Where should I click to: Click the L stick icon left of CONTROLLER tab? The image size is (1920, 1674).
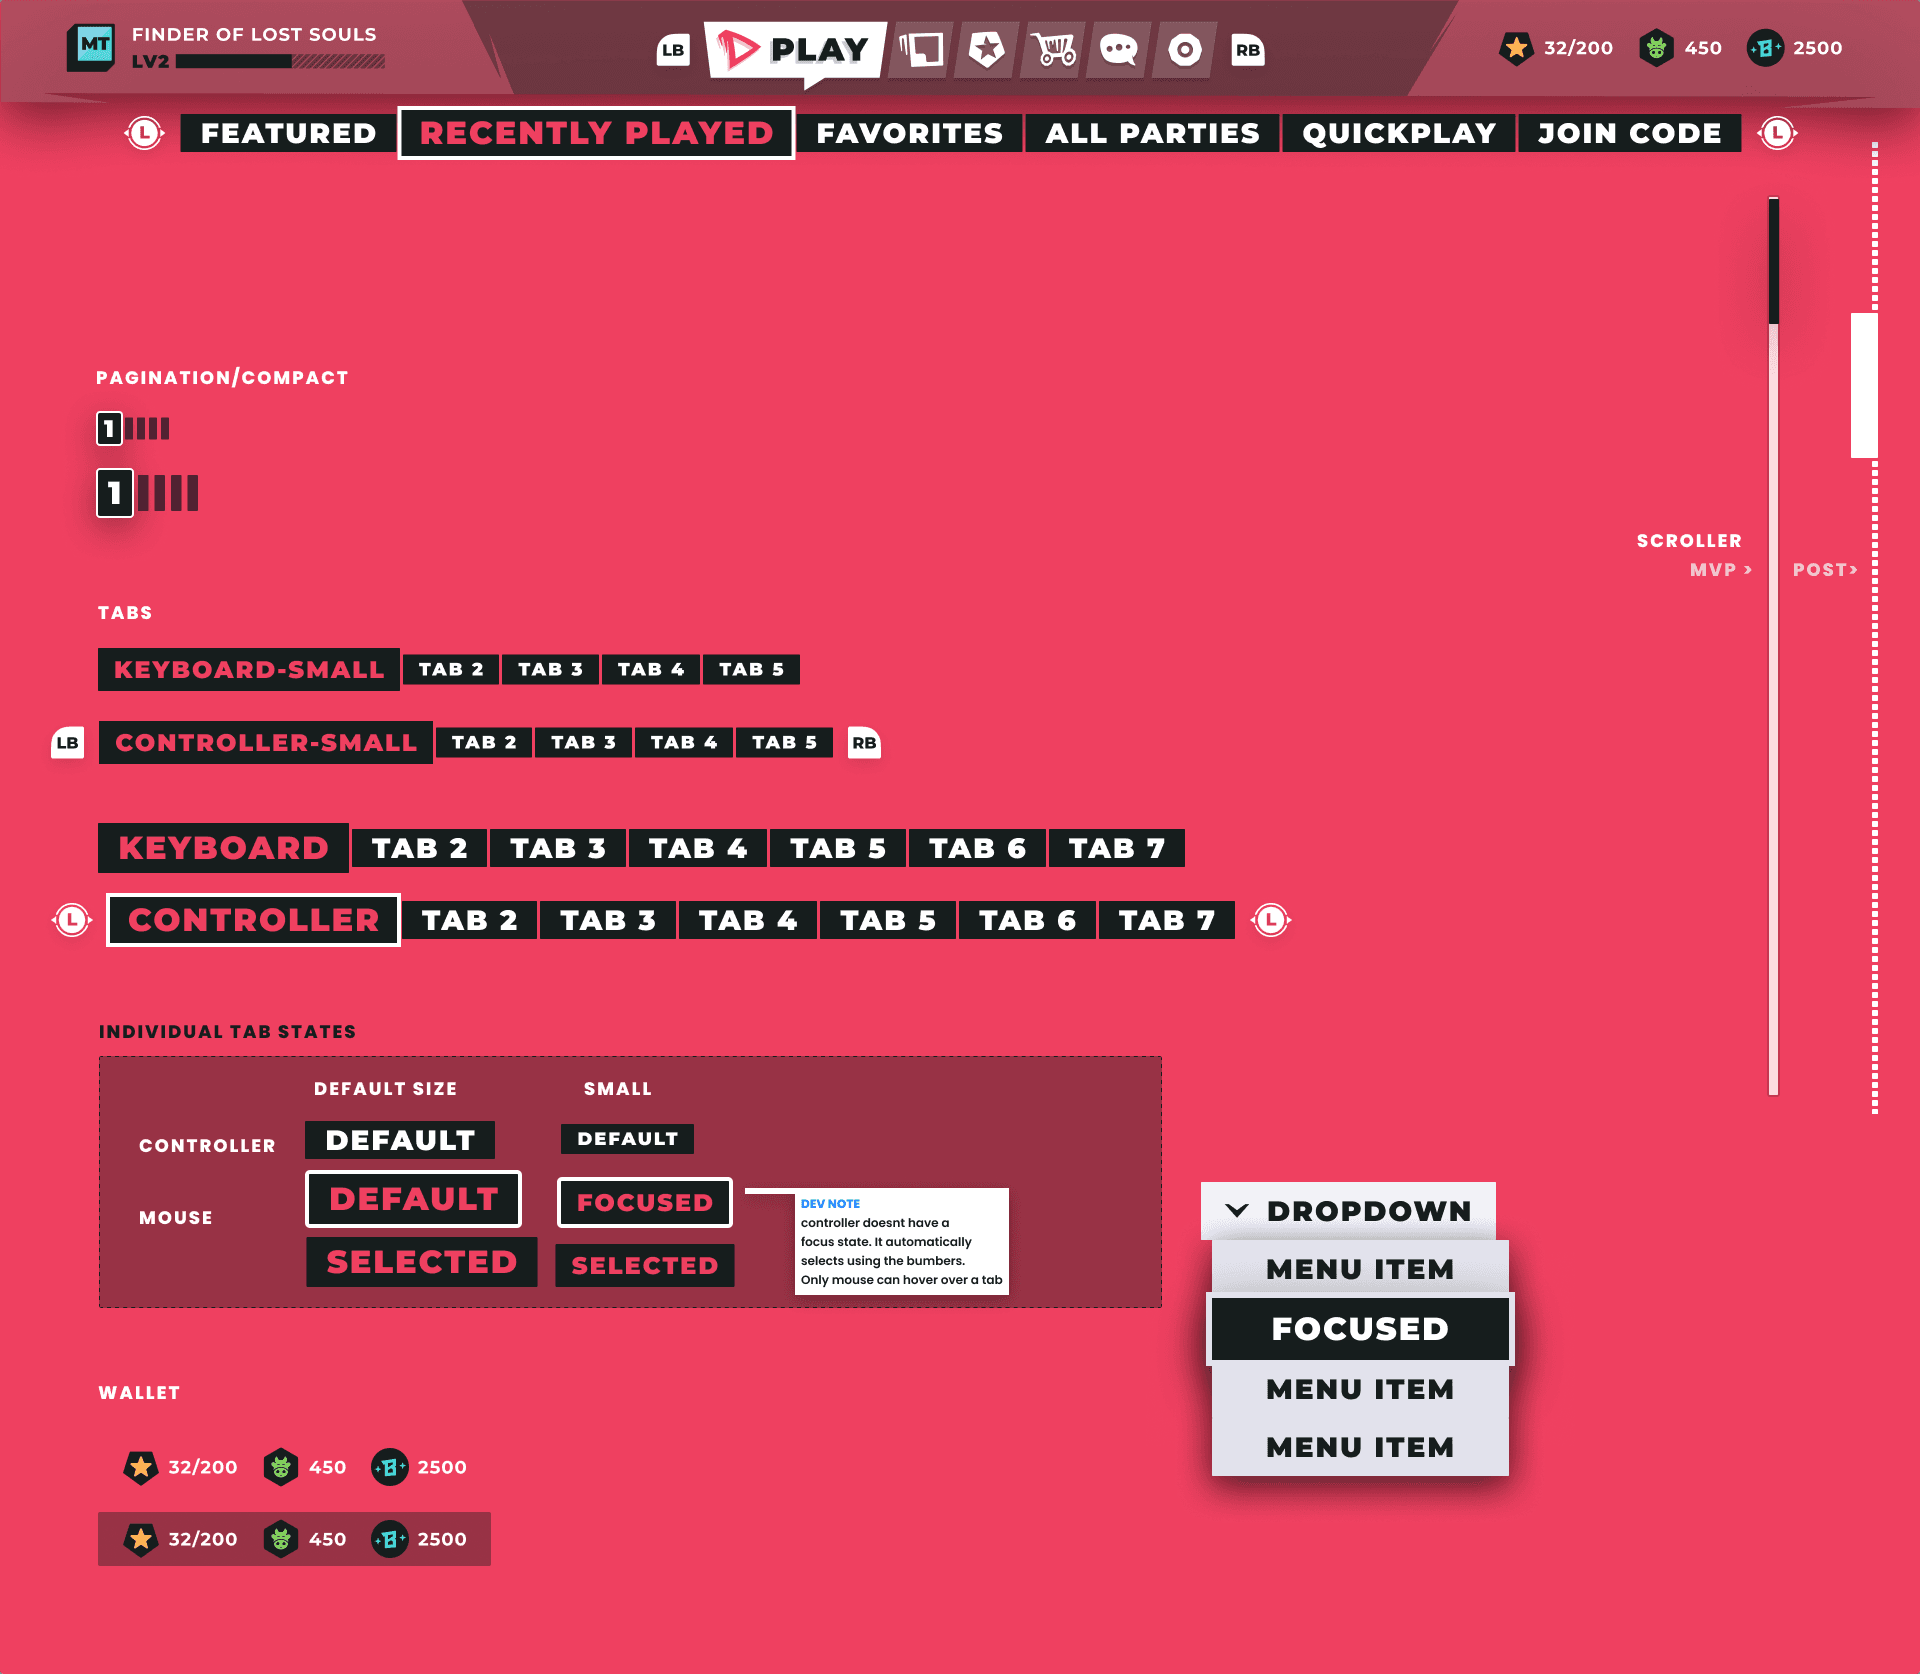point(72,920)
